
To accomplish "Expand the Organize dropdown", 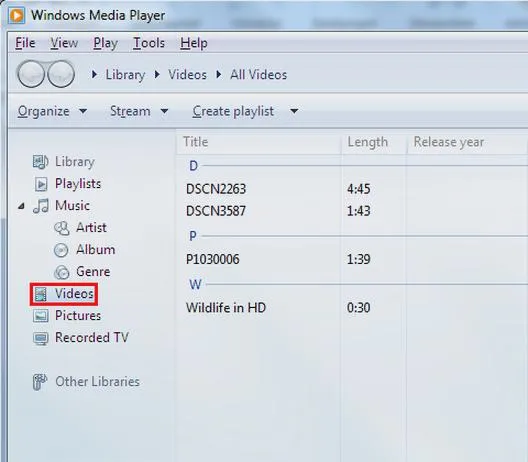I will pyautogui.click(x=83, y=111).
